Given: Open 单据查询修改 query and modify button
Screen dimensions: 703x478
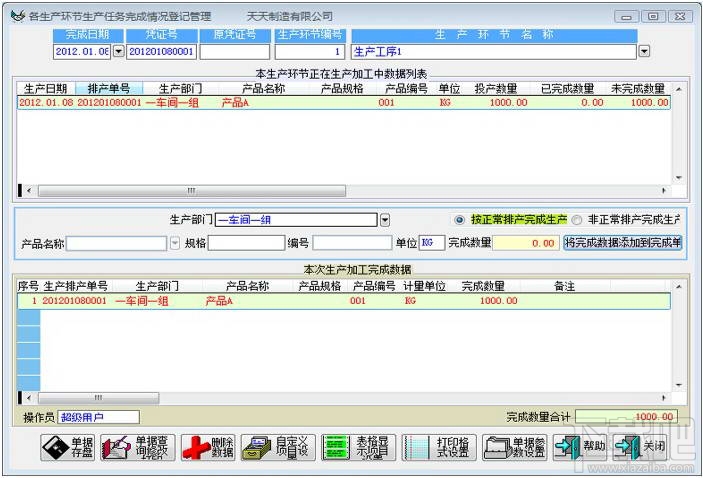Looking at the screenshot, I should click(x=138, y=447).
